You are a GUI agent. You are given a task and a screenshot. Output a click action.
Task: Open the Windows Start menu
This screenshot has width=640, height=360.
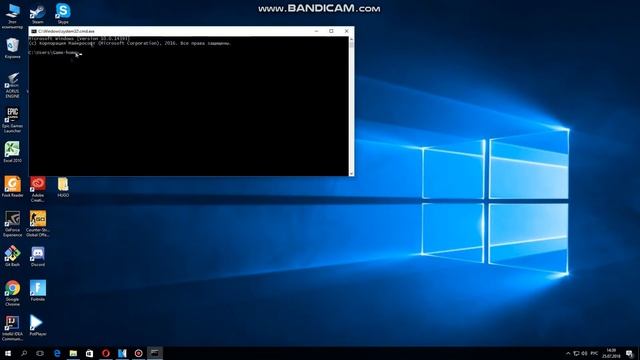8,353
